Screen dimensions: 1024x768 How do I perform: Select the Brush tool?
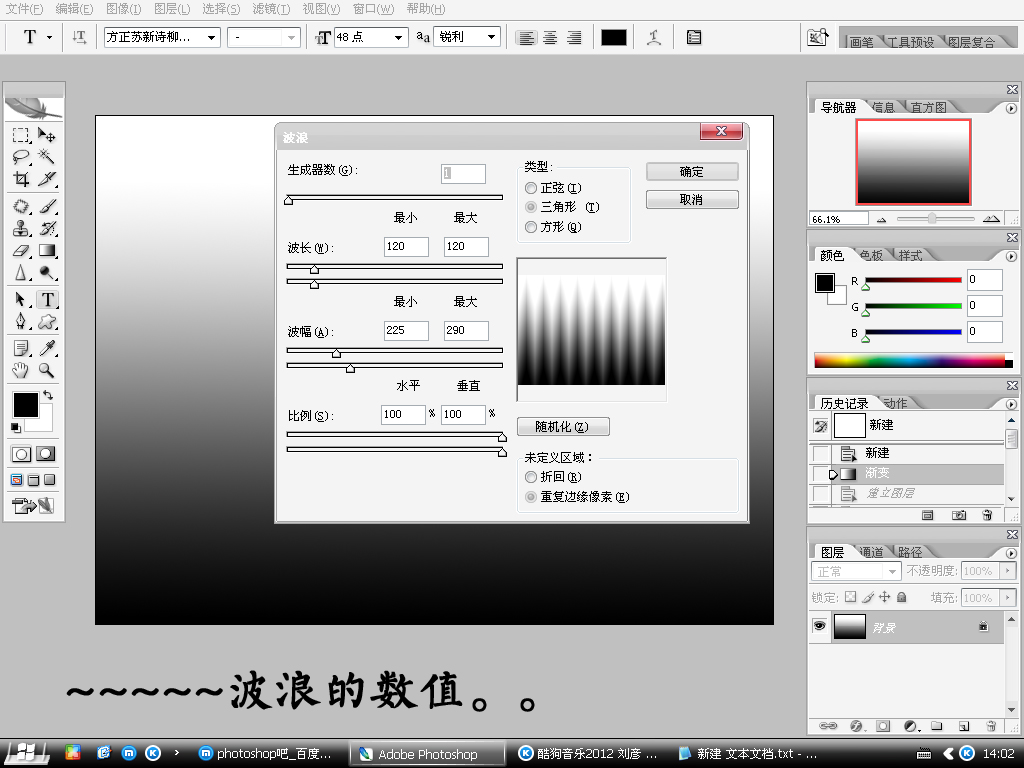click(47, 206)
